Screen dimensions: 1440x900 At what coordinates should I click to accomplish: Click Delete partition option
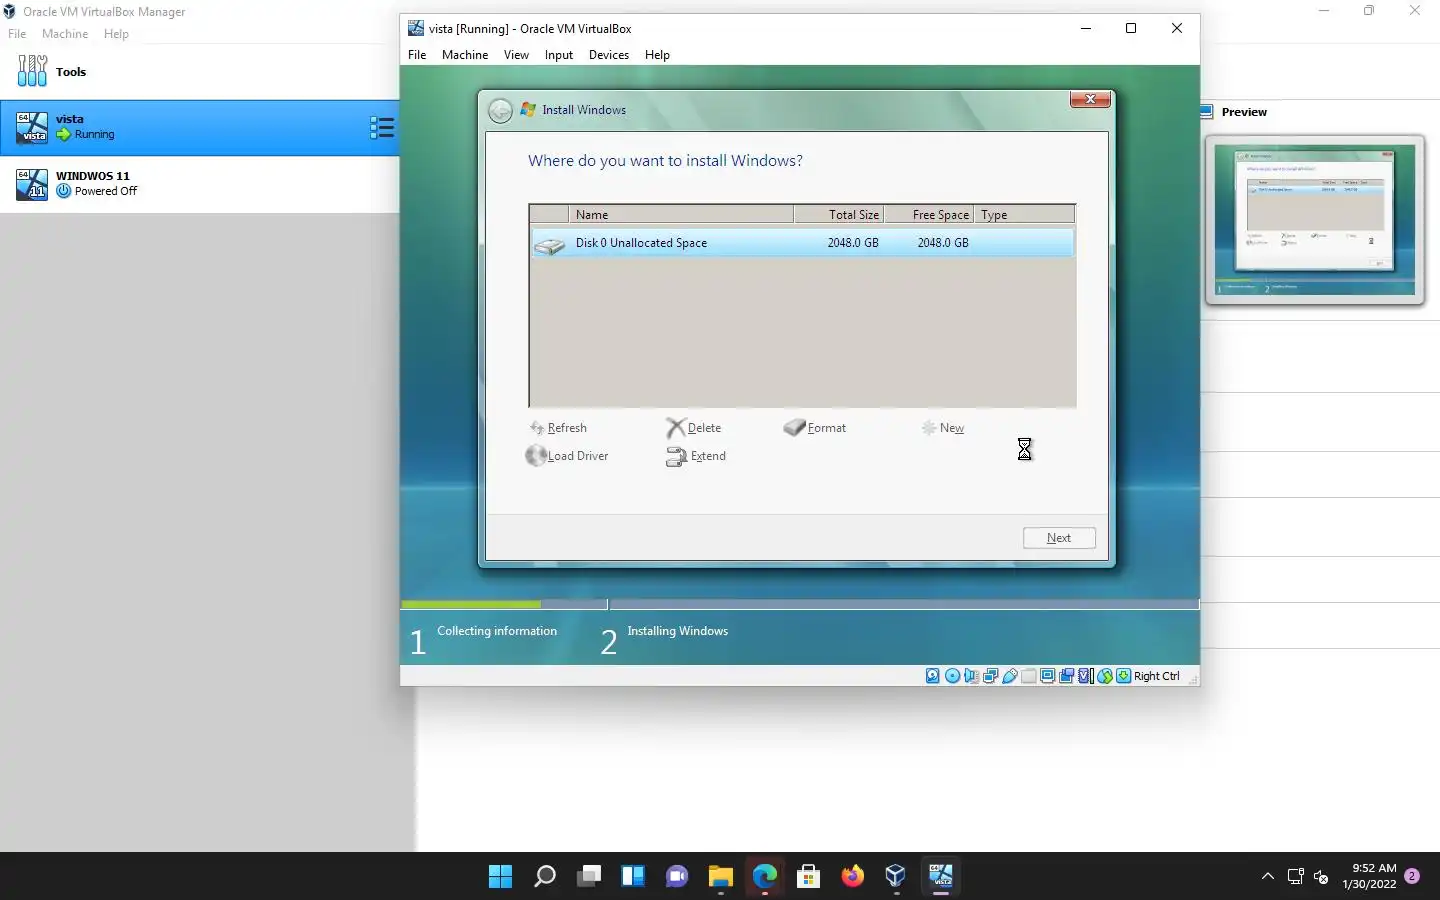click(x=693, y=428)
